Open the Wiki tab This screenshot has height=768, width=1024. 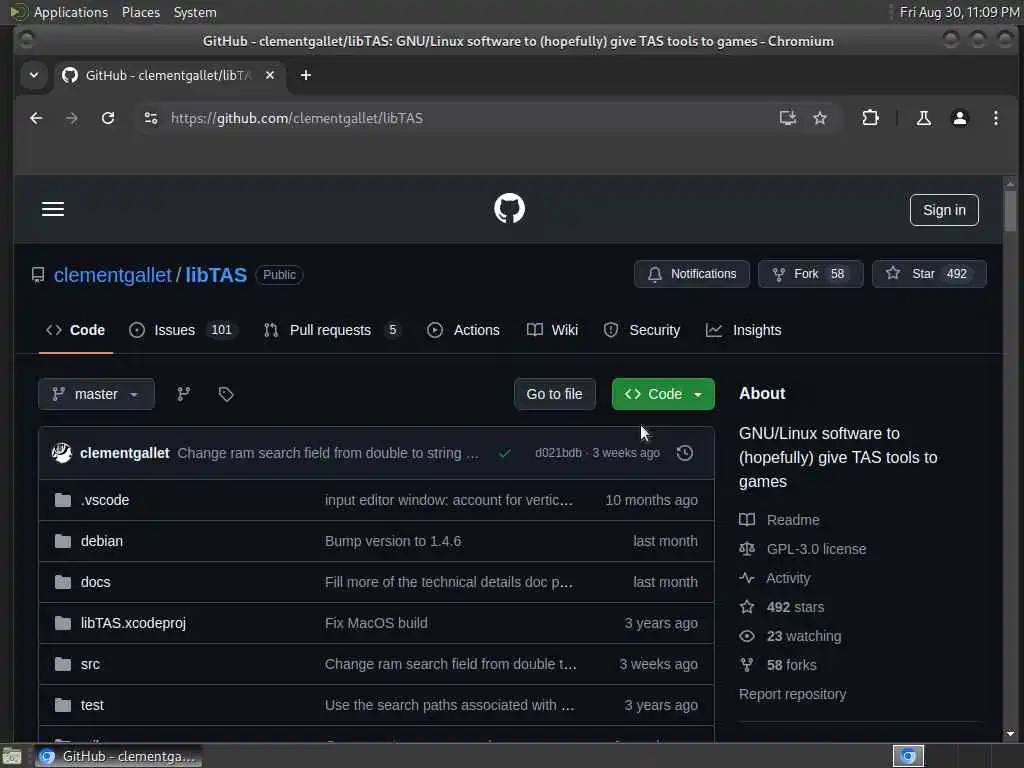(552, 330)
